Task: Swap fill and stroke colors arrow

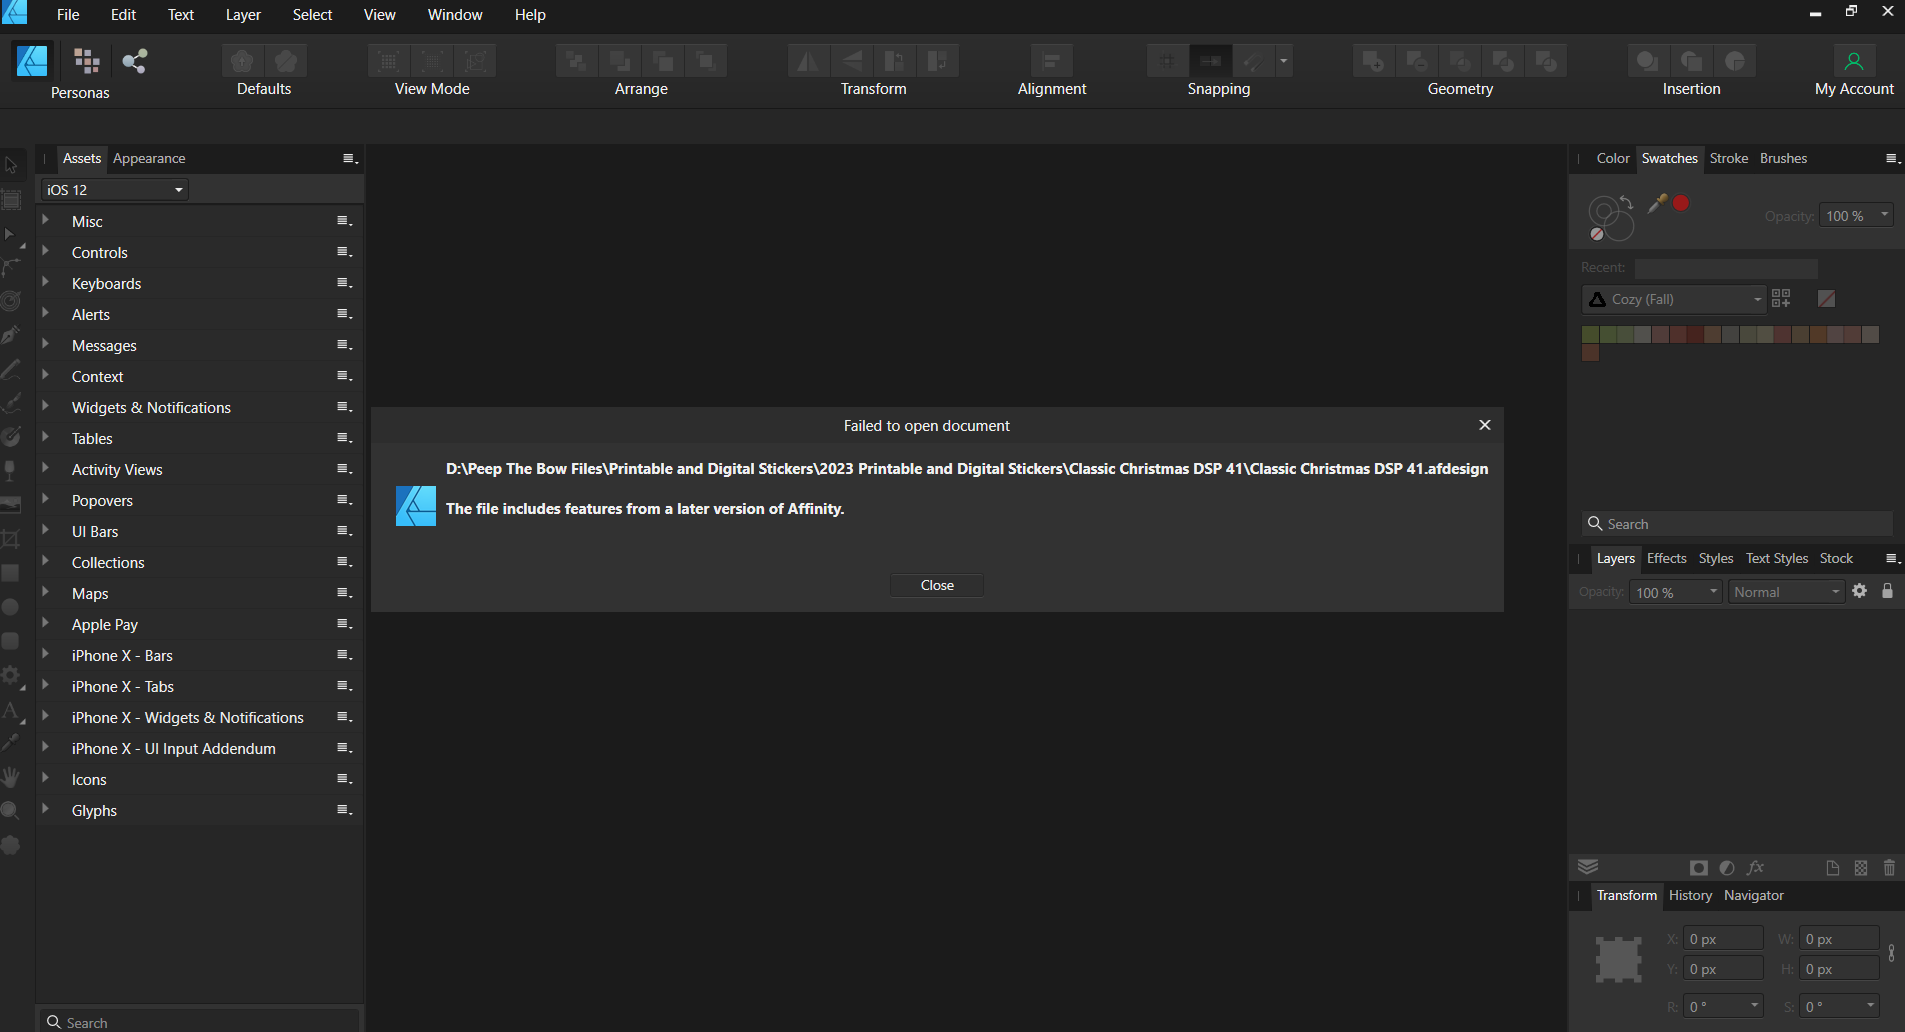Action: [x=1627, y=202]
